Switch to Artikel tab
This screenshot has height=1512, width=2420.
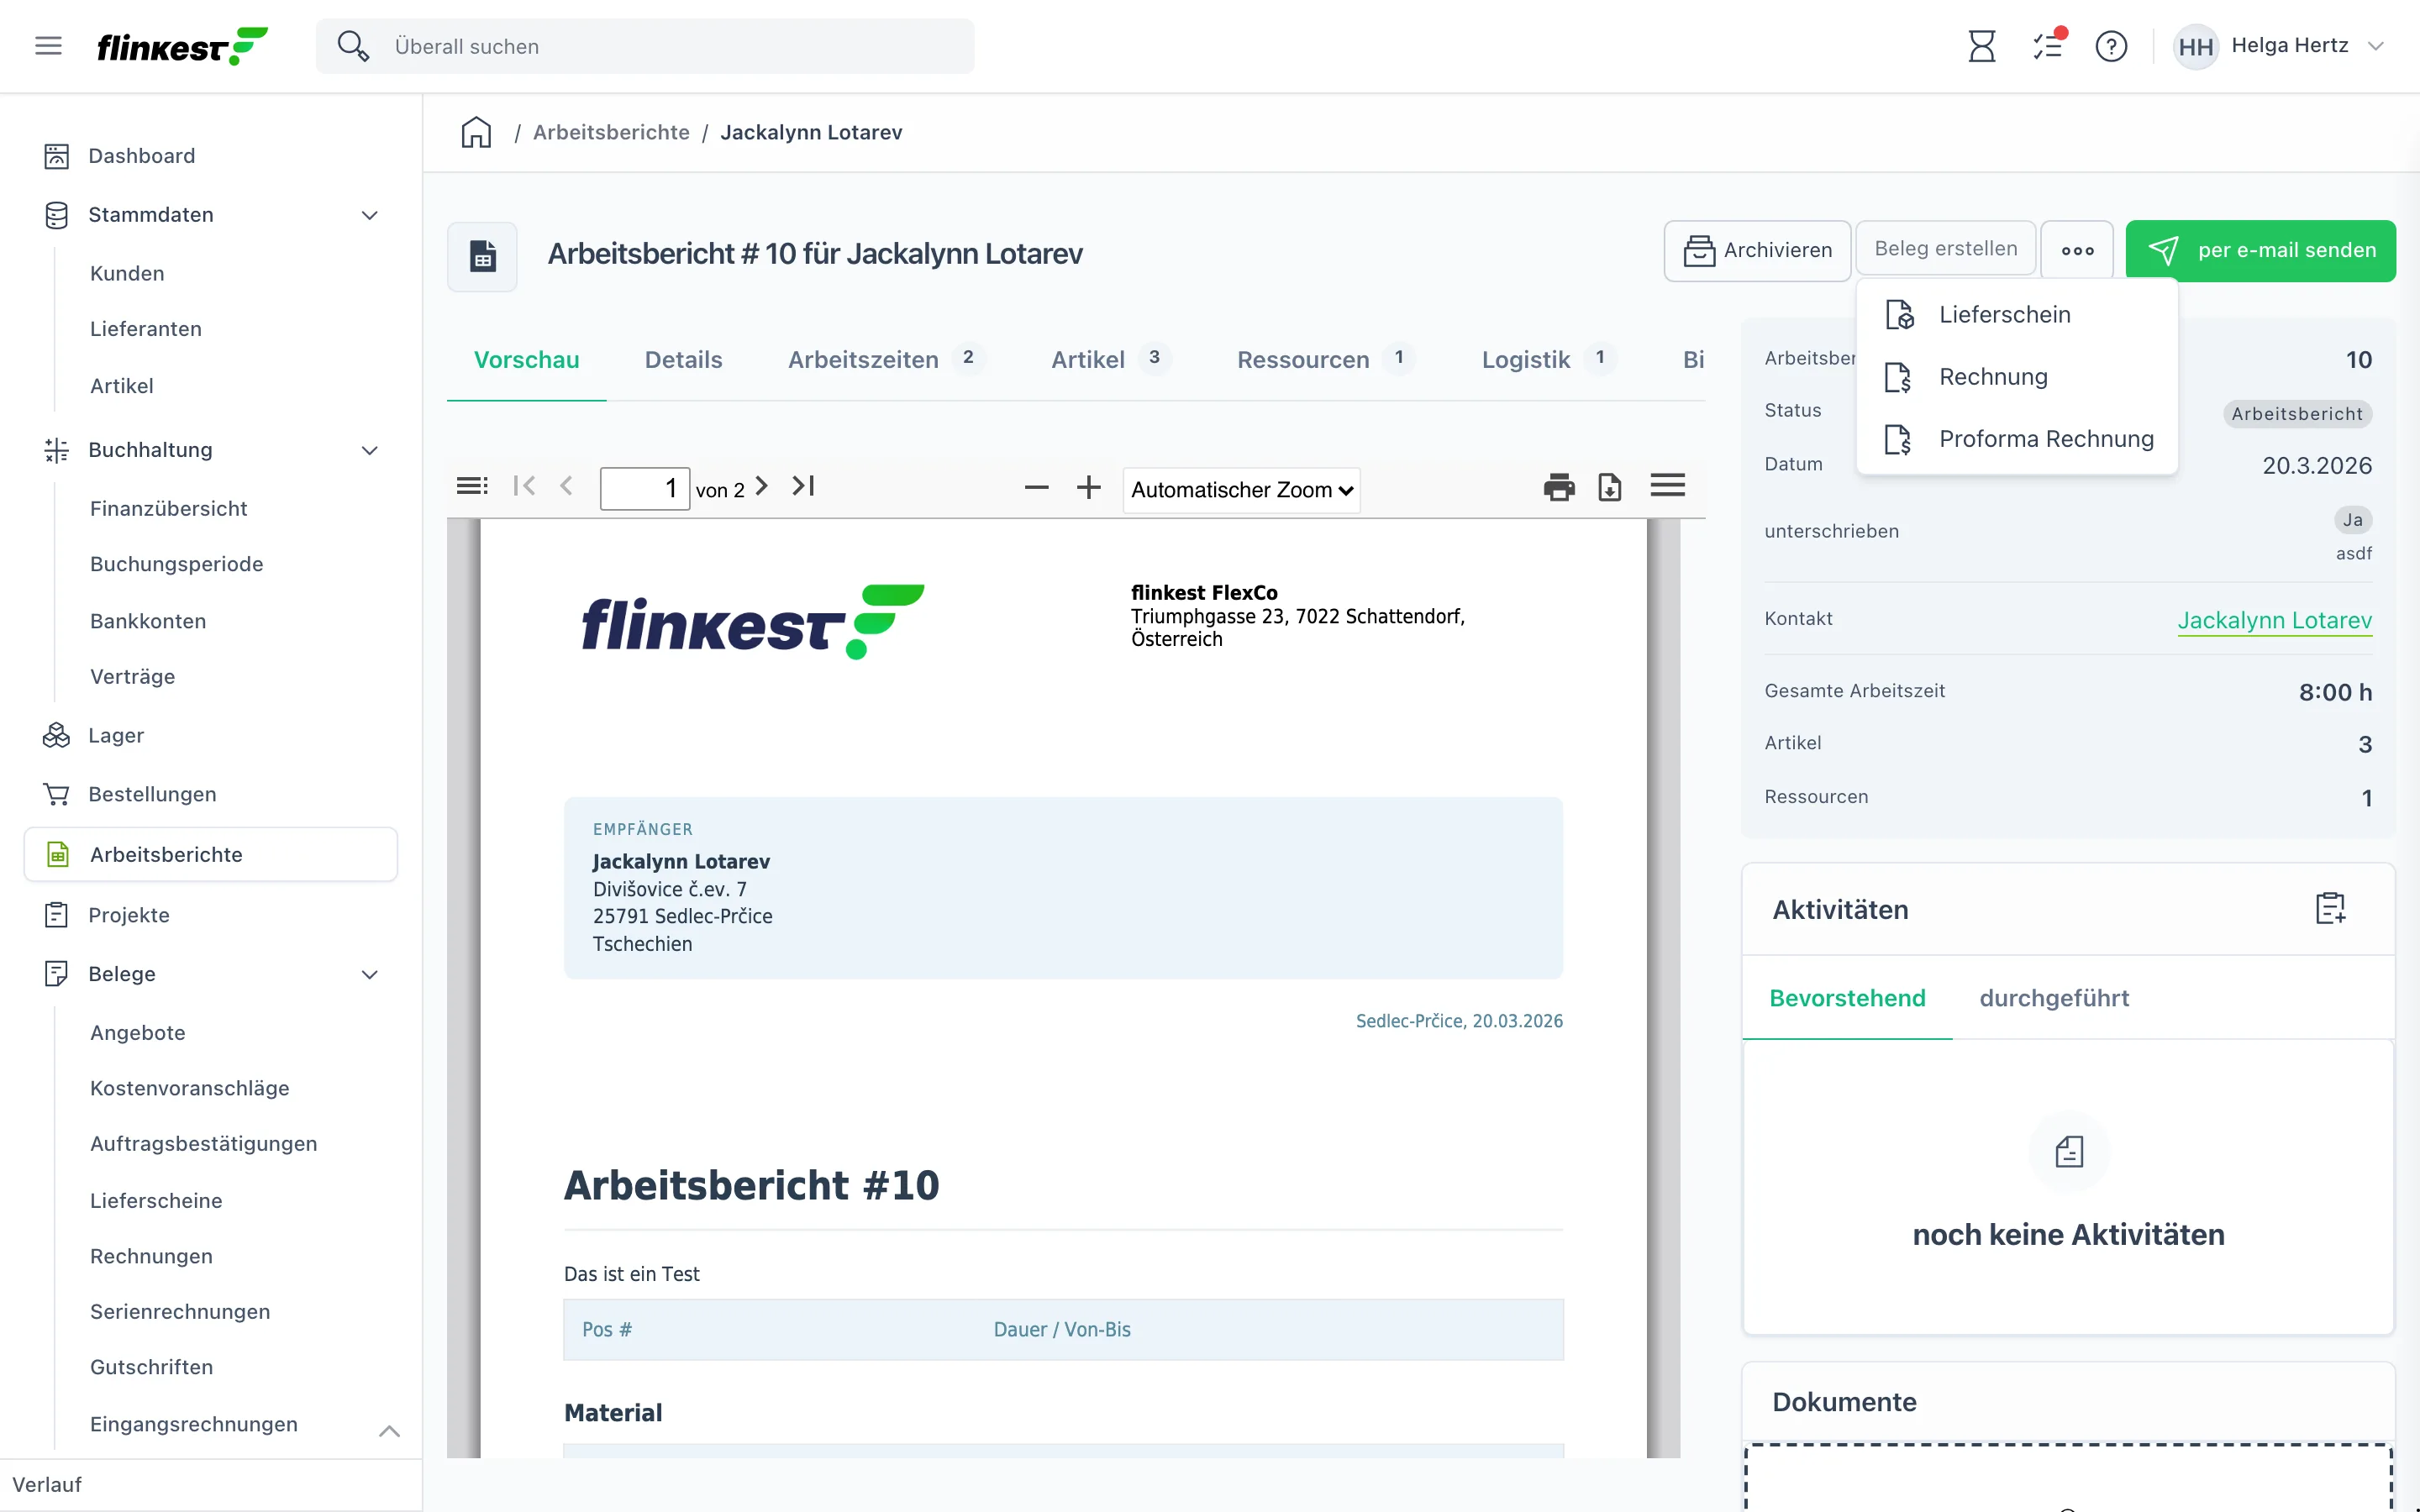[1109, 360]
